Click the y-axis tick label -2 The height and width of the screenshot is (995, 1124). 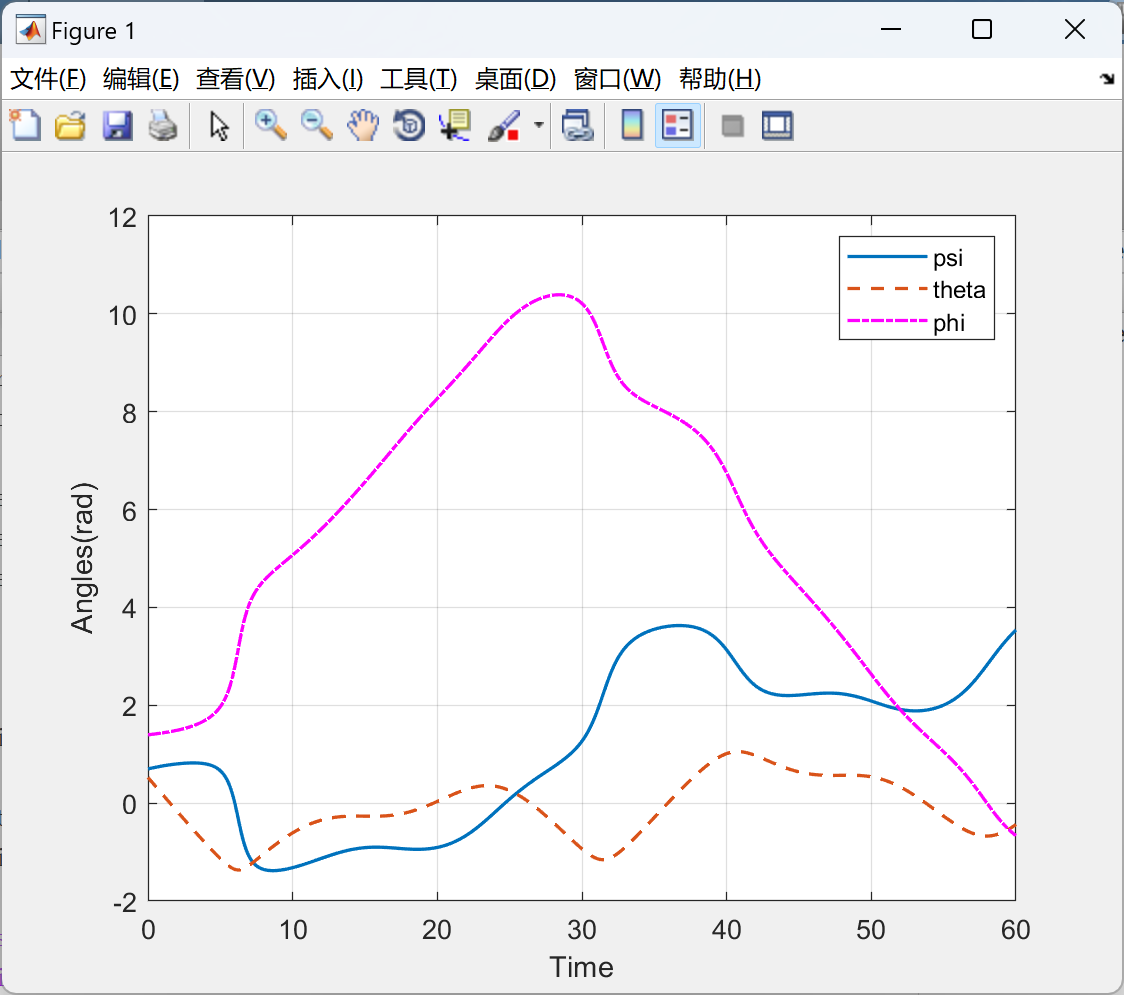pos(125,903)
